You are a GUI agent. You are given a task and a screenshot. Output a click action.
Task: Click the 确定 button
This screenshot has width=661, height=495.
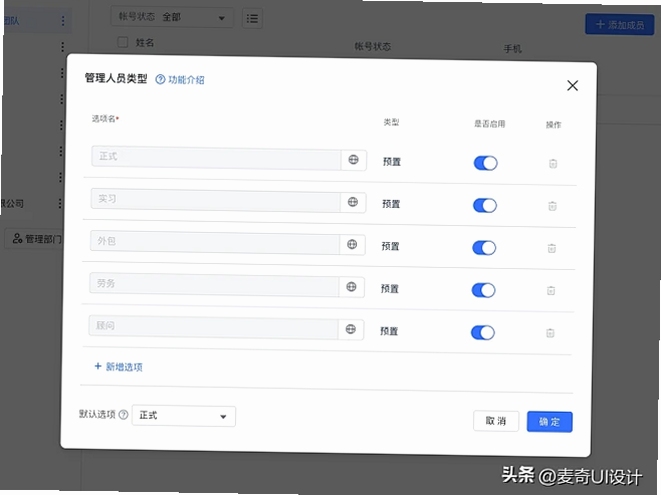pyautogui.click(x=550, y=422)
